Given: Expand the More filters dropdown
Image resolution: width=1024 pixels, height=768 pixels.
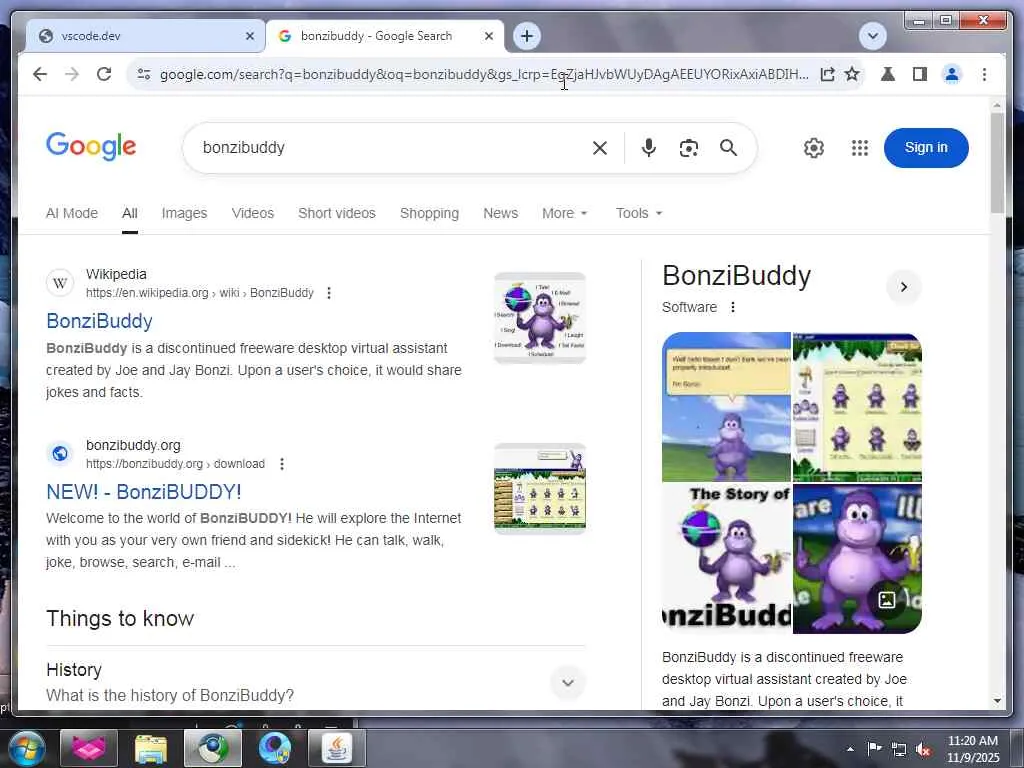Looking at the screenshot, I should [565, 213].
